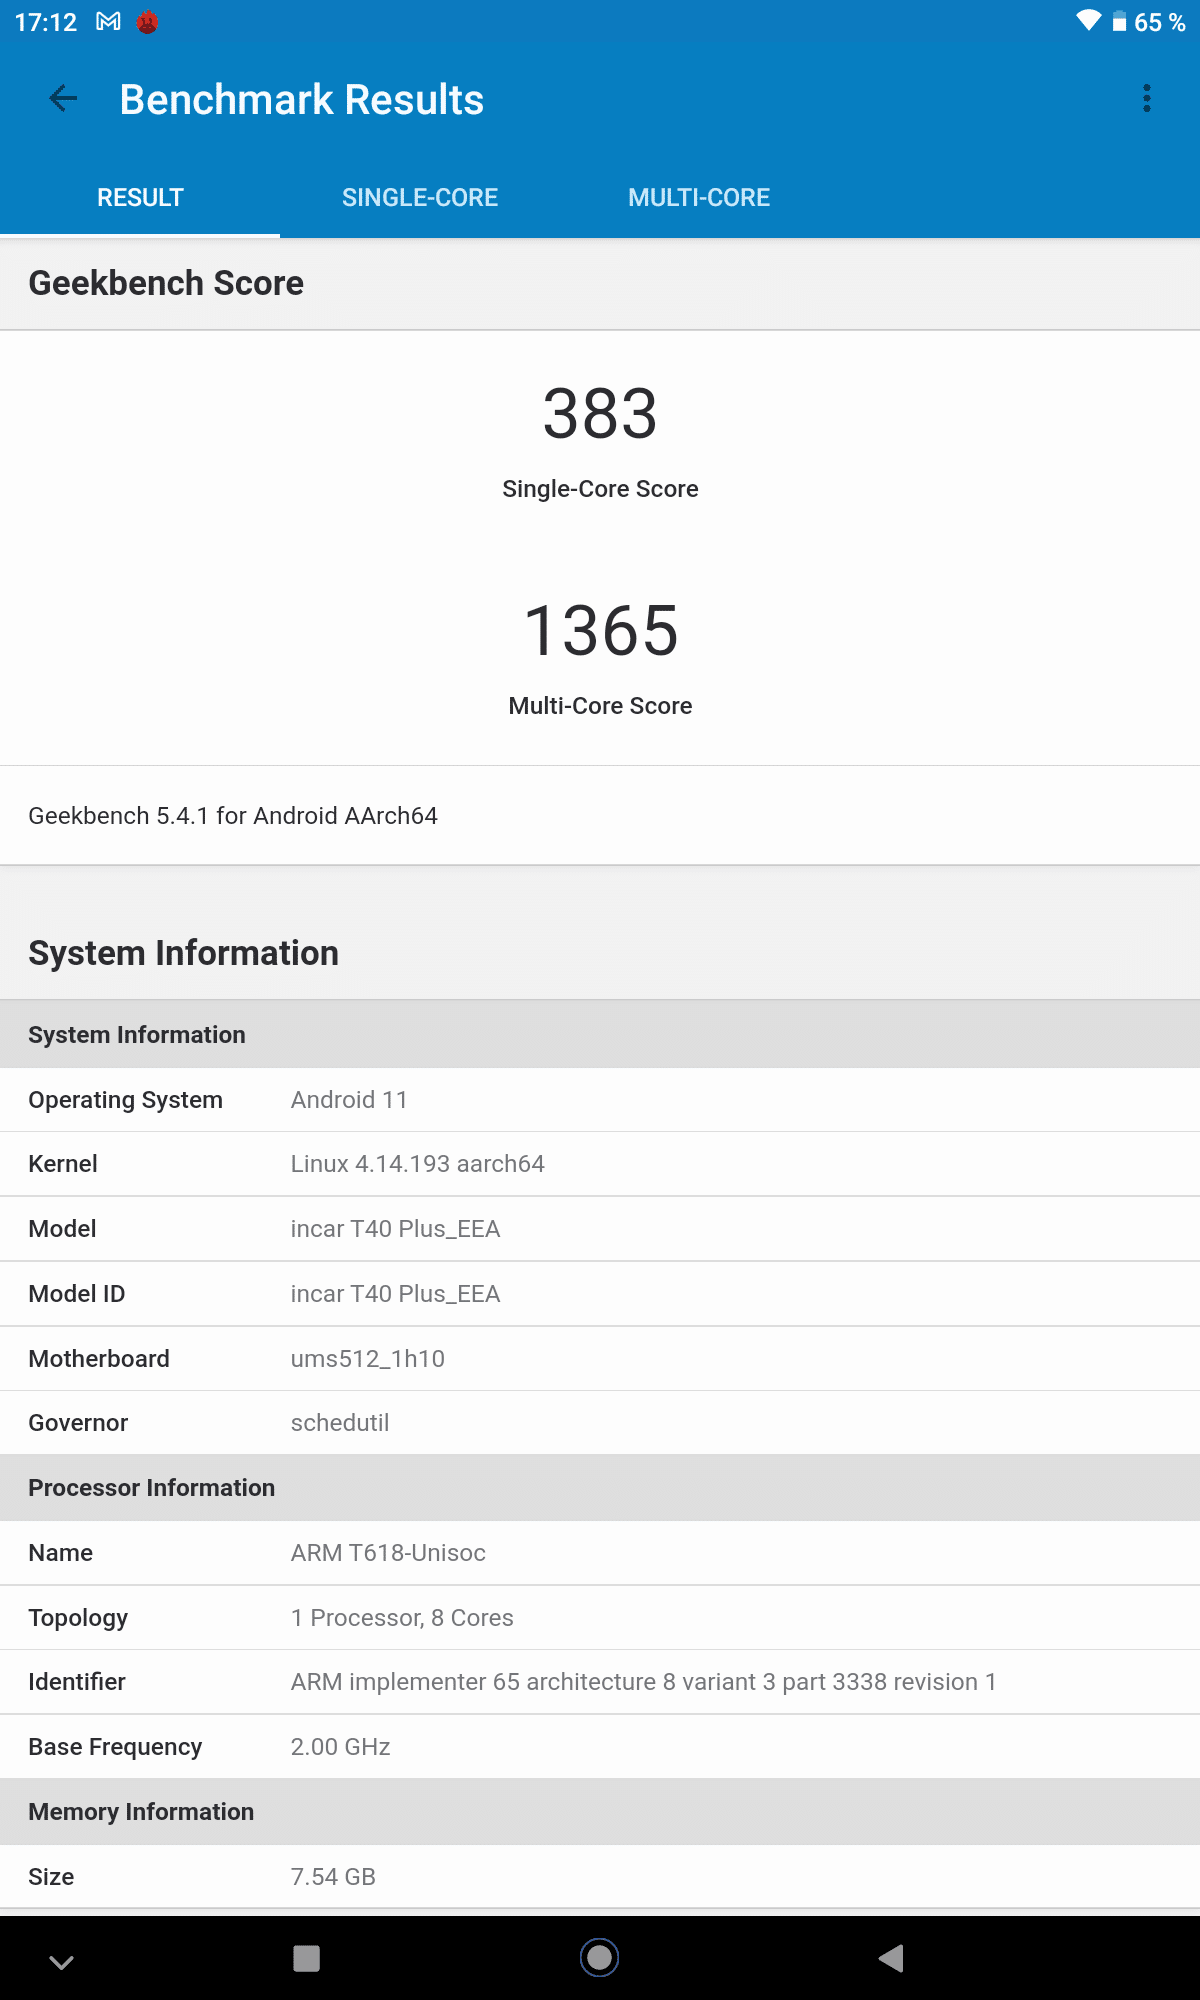The width and height of the screenshot is (1200, 2000).
Task: Tap the Geekbench Score heading
Action: [x=166, y=283]
